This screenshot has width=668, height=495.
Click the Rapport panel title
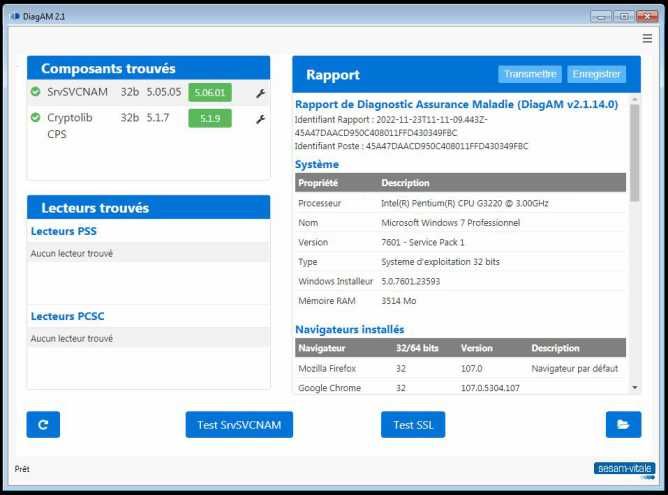tap(333, 75)
